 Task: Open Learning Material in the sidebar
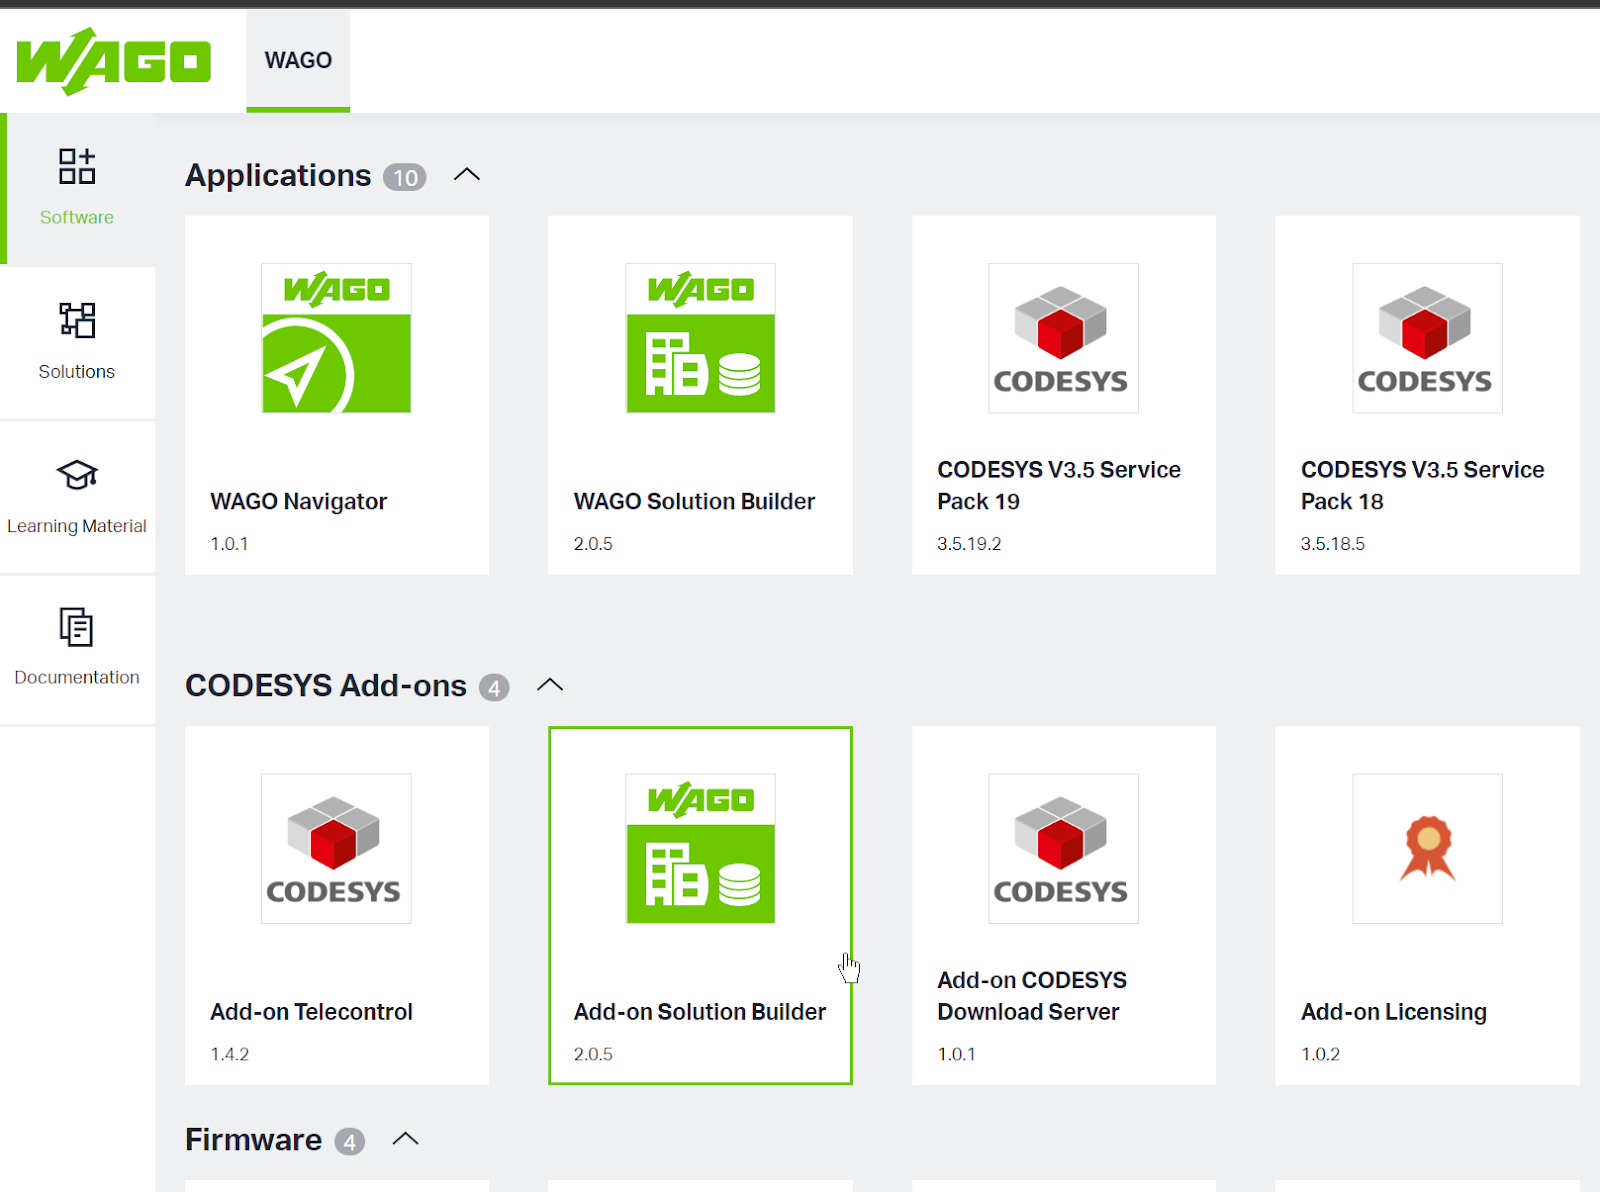(77, 497)
